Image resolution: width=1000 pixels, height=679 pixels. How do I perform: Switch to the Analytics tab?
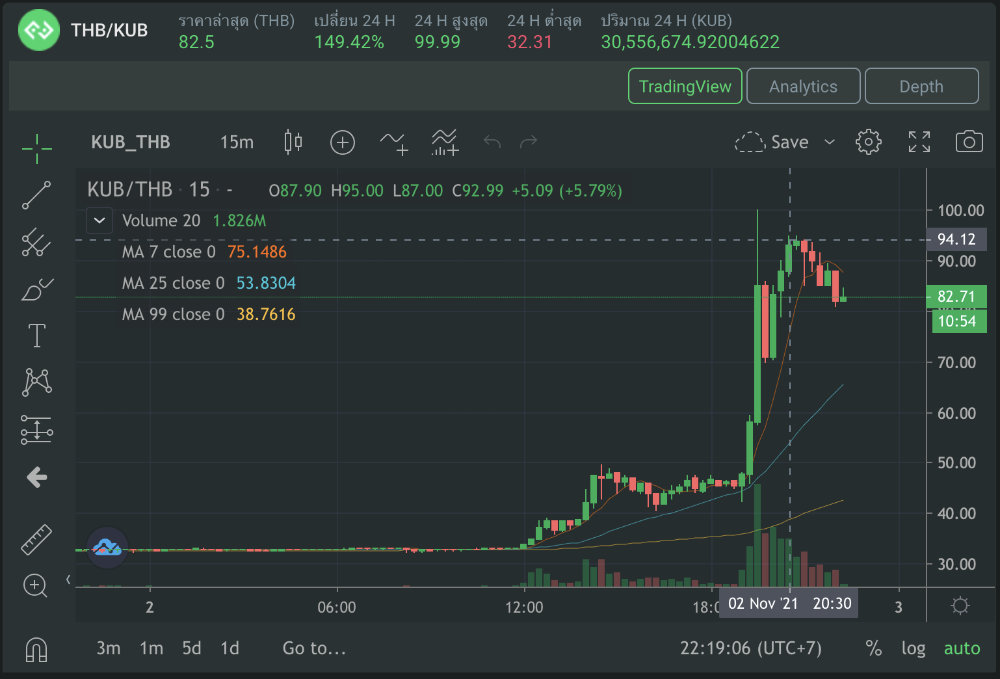[803, 86]
